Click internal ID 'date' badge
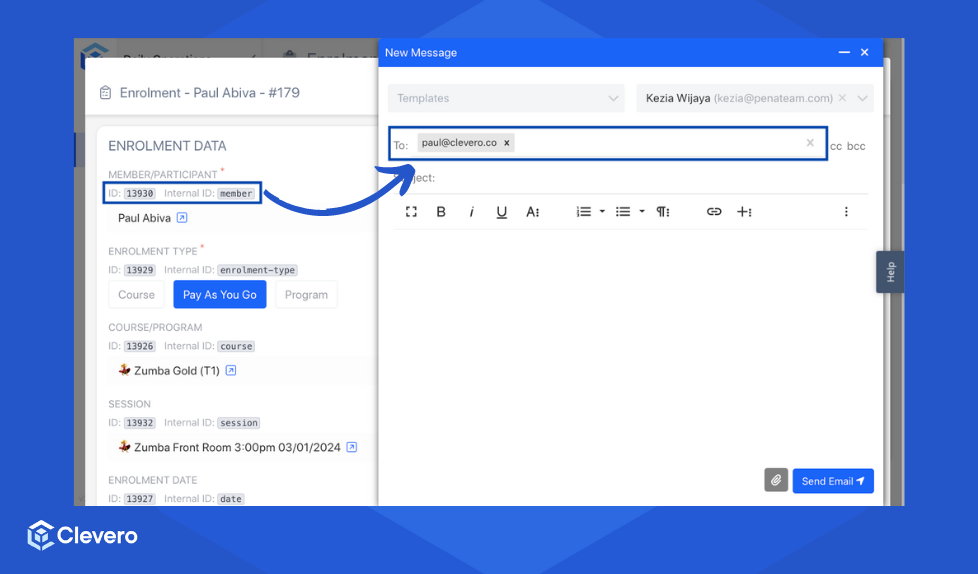Image resolution: width=978 pixels, height=574 pixels. pyautogui.click(x=231, y=499)
